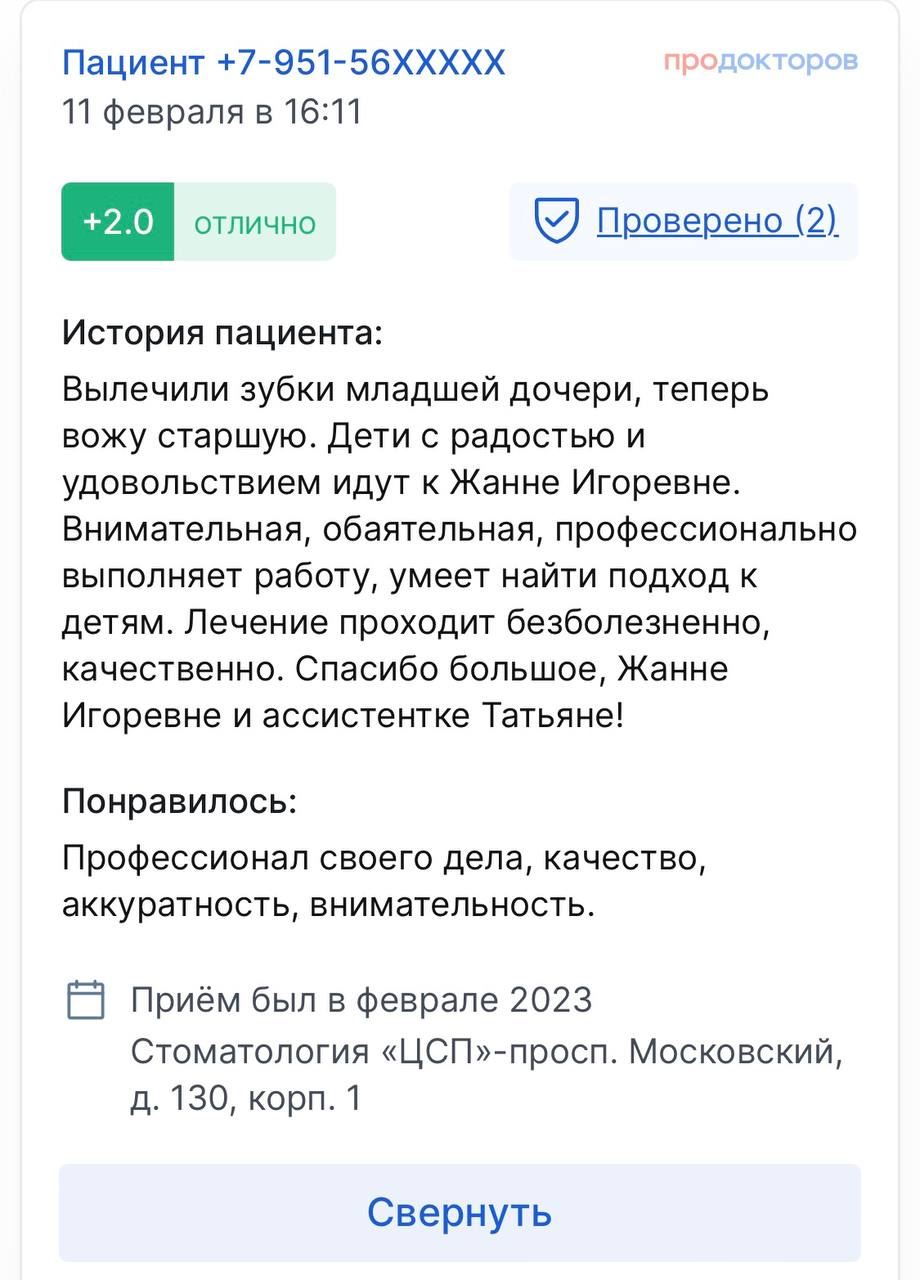
Task: Select the 'отлично' rating label
Action: [254, 223]
